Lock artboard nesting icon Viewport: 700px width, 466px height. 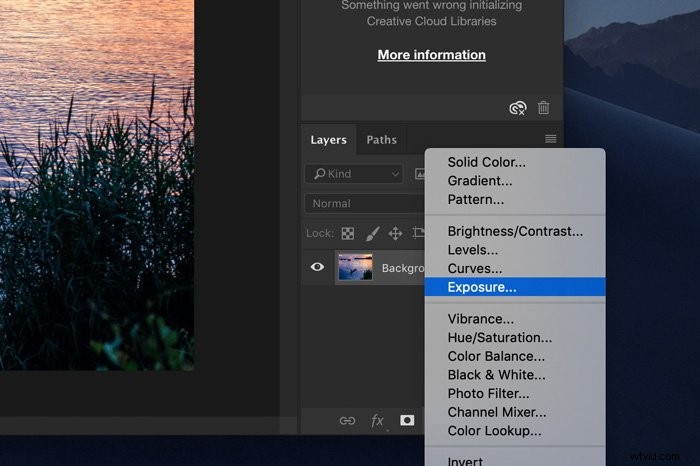coord(418,233)
